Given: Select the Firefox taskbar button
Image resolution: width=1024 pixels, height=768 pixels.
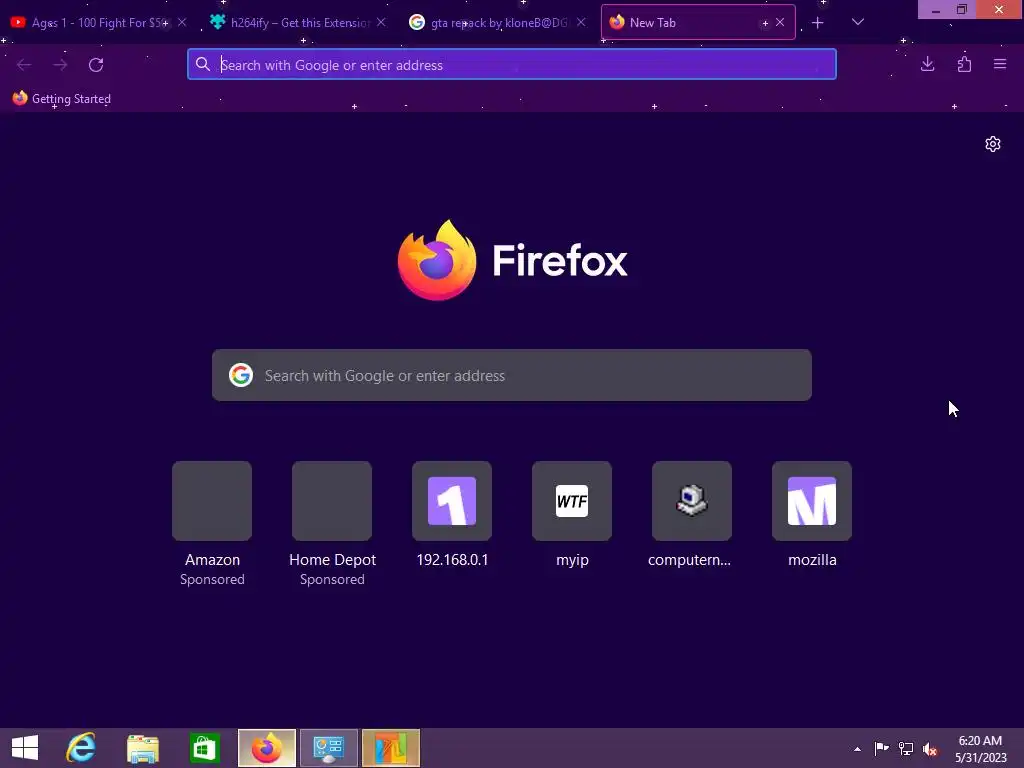Looking at the screenshot, I should (x=266, y=748).
